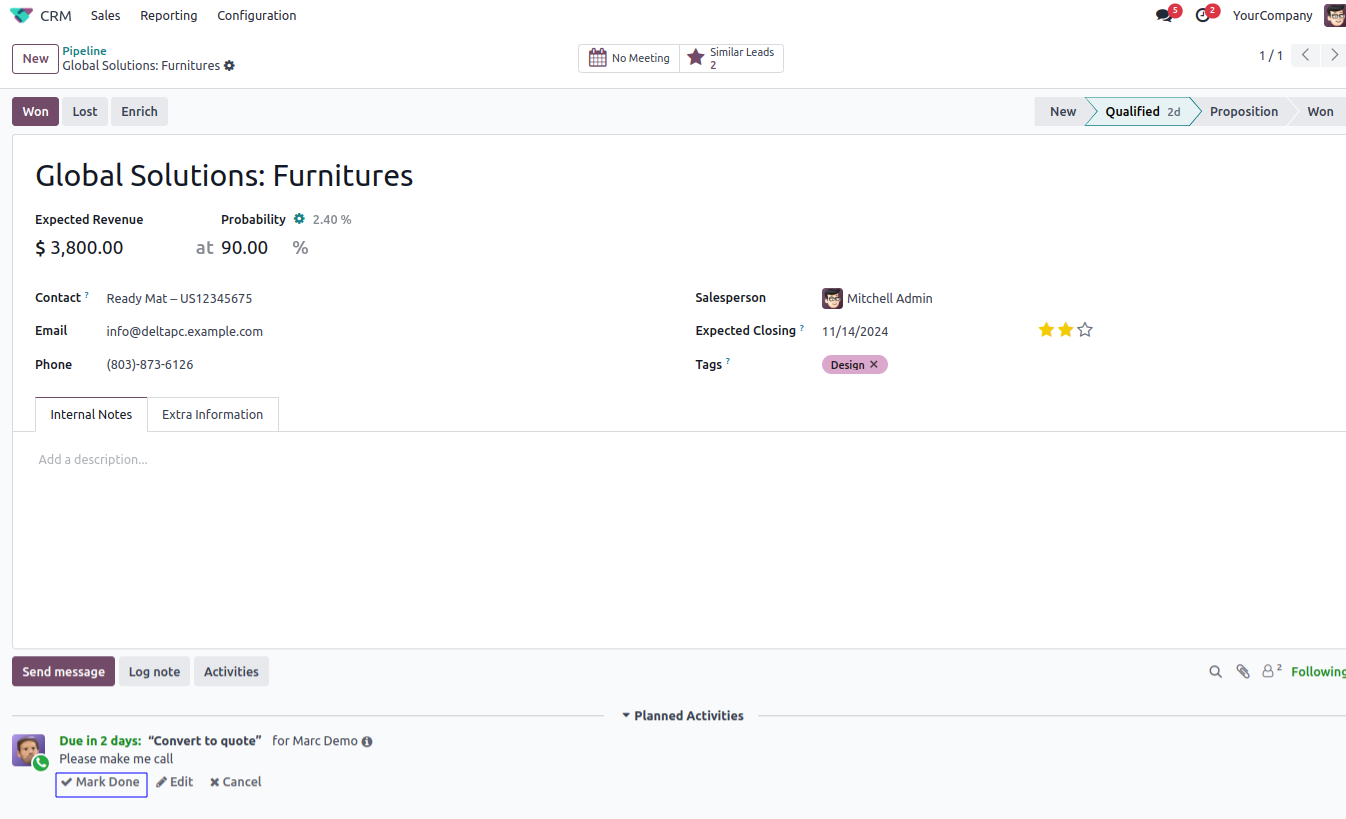The image size is (1346, 819).
Task: Set priority to three stars
Action: click(x=1085, y=330)
